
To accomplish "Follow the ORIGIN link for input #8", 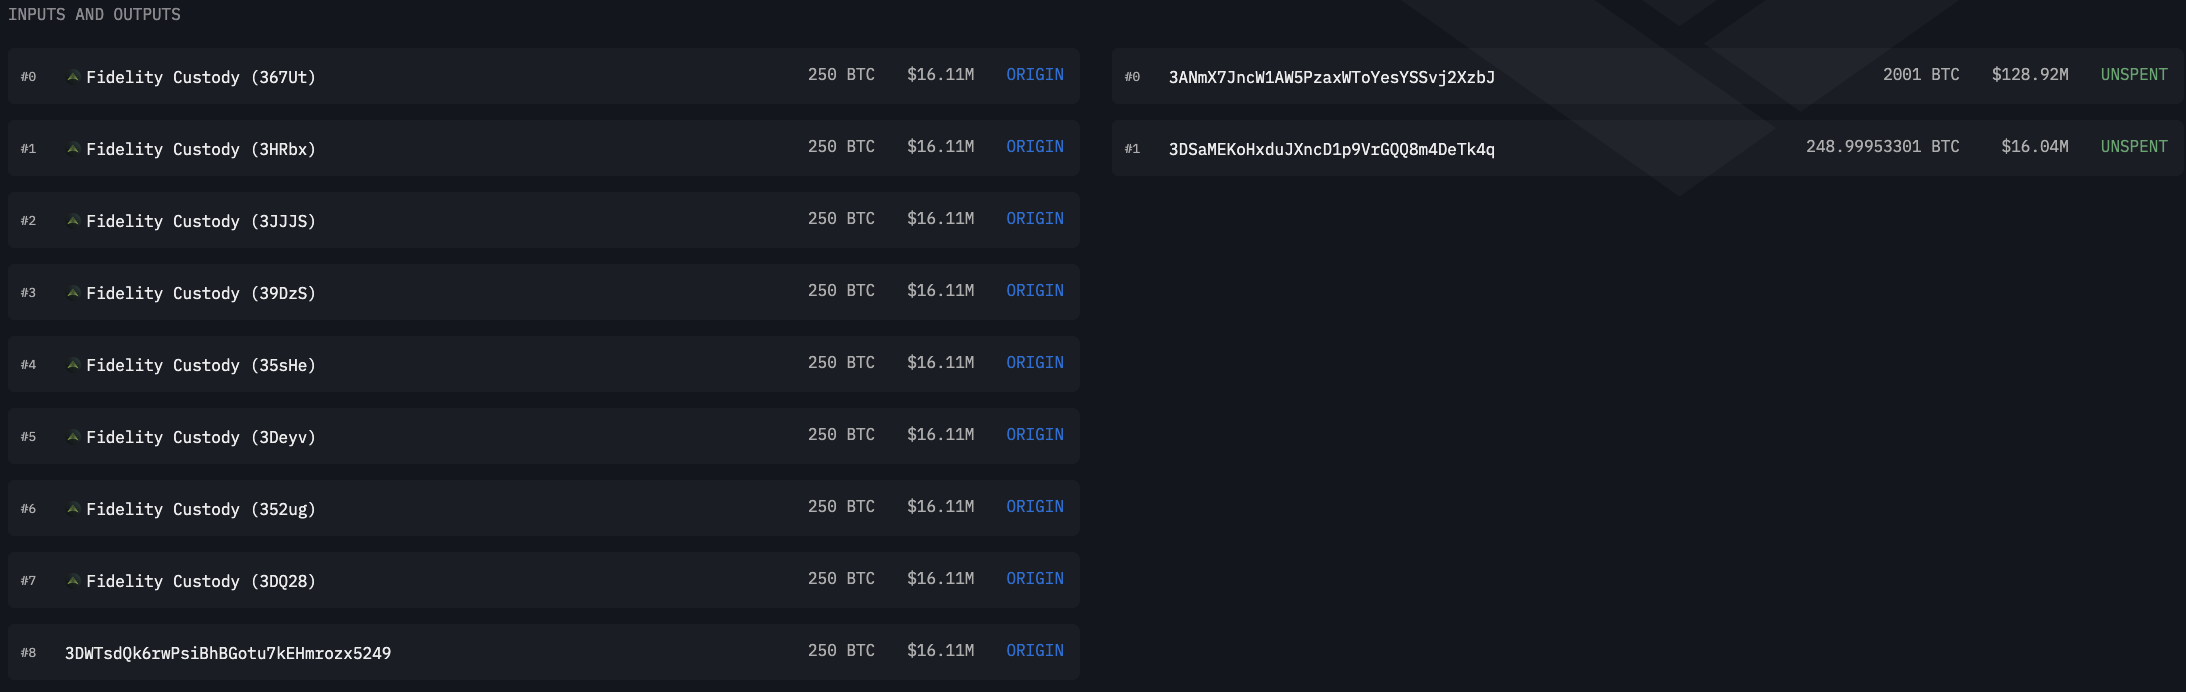I will [1034, 651].
